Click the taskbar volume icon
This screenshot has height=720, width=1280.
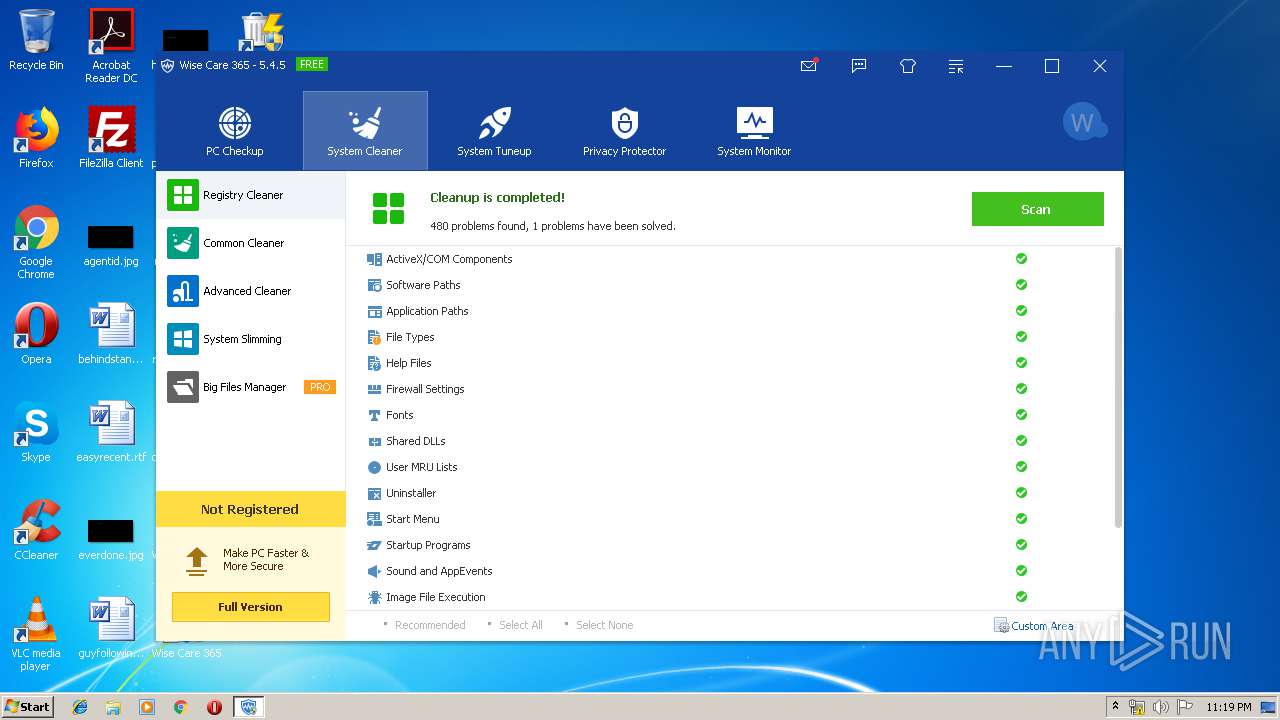point(1160,707)
